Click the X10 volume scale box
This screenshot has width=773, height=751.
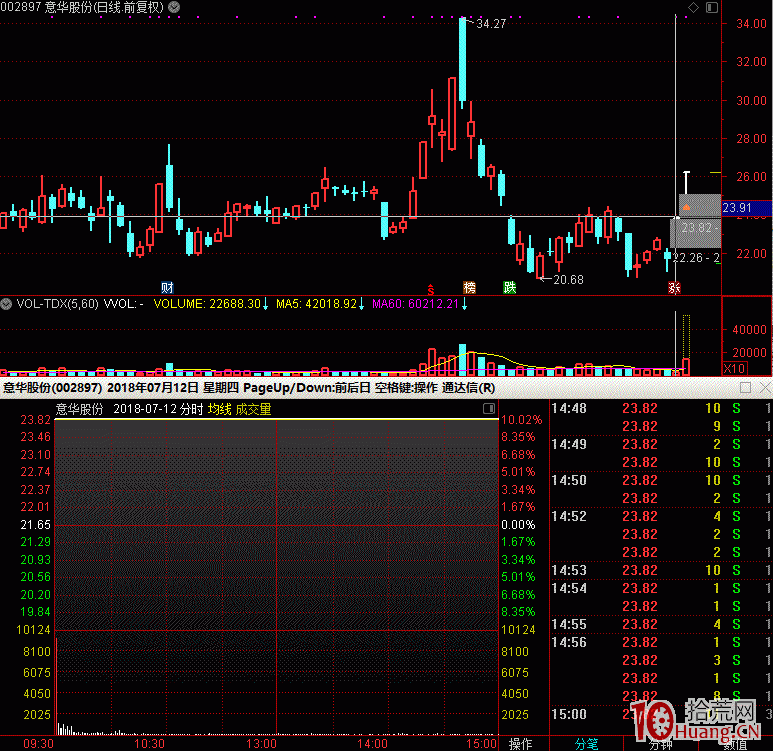[735, 368]
